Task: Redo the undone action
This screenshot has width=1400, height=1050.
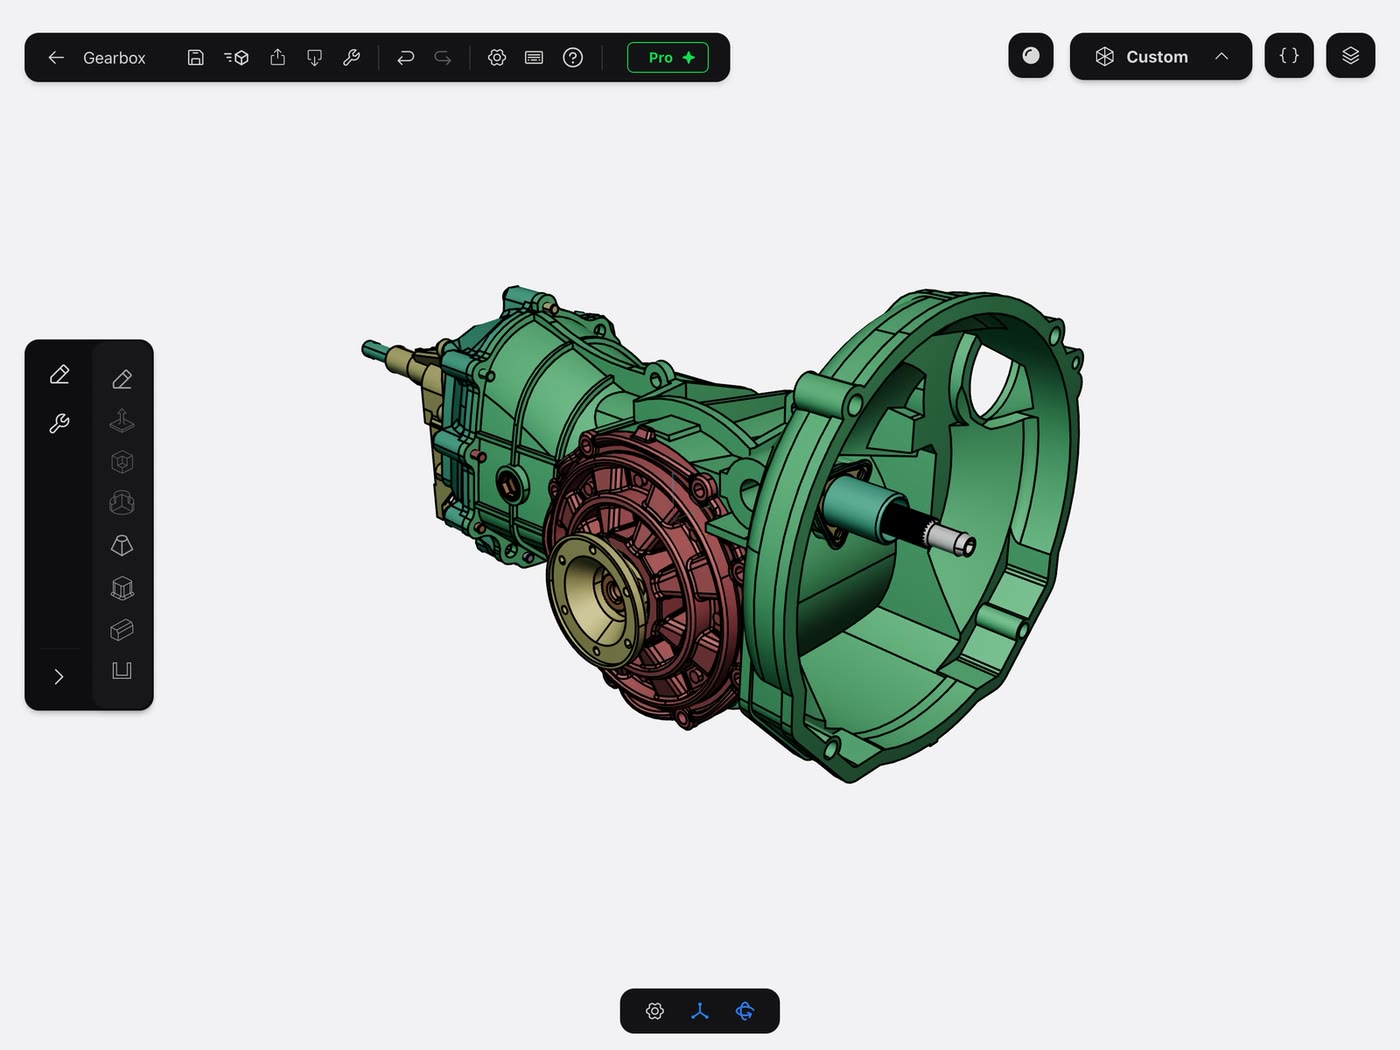Action: [442, 58]
